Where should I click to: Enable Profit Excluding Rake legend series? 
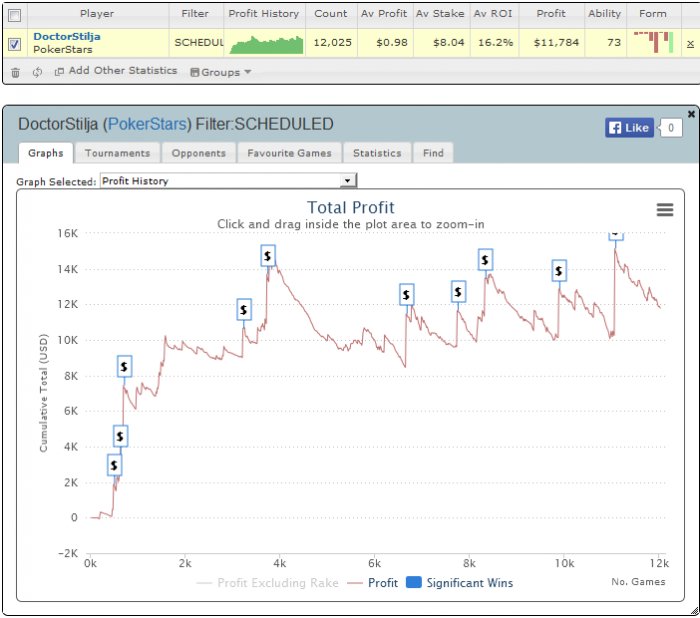[267, 583]
